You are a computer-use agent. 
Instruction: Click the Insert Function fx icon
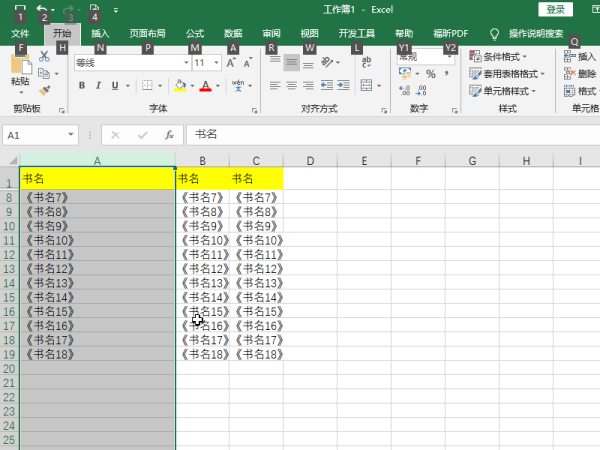[x=169, y=134]
